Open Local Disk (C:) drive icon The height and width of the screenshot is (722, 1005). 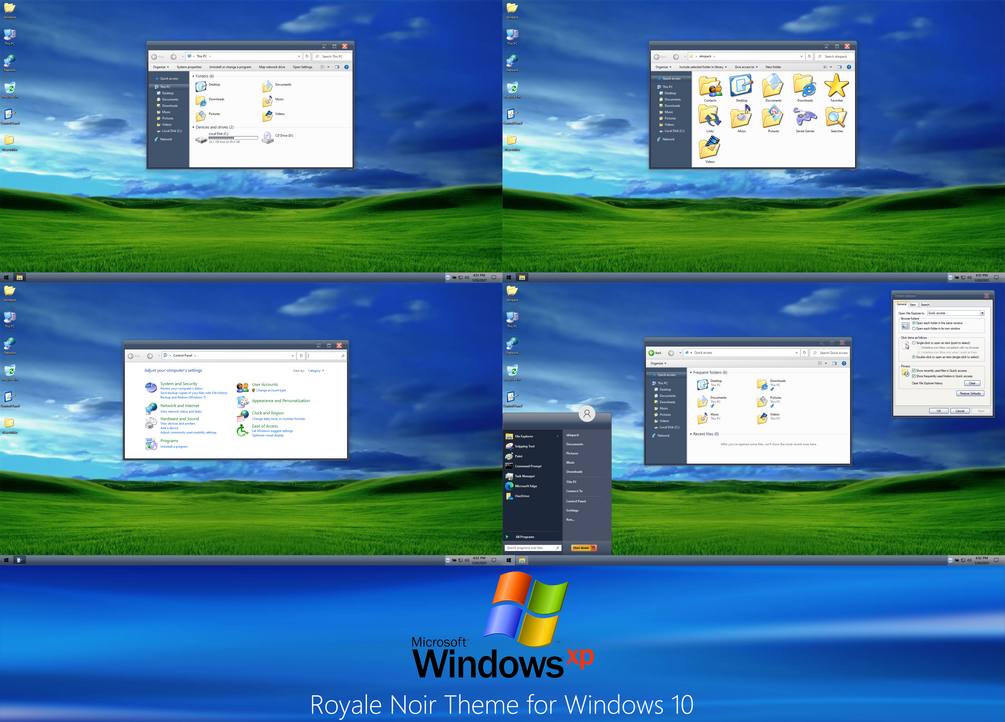tap(201, 140)
